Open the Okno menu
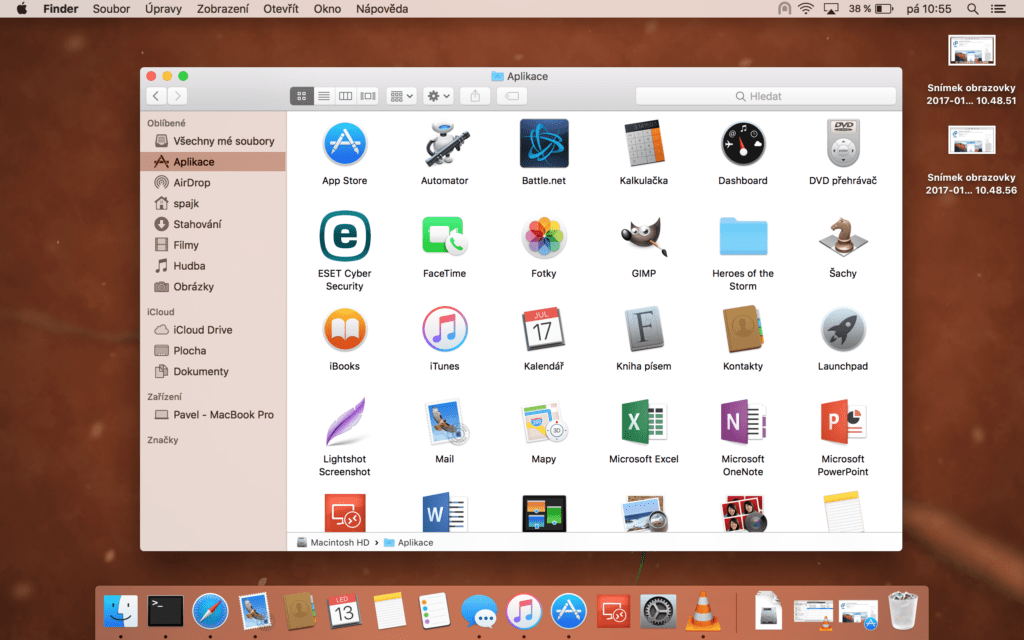1024x640 pixels. tap(327, 8)
